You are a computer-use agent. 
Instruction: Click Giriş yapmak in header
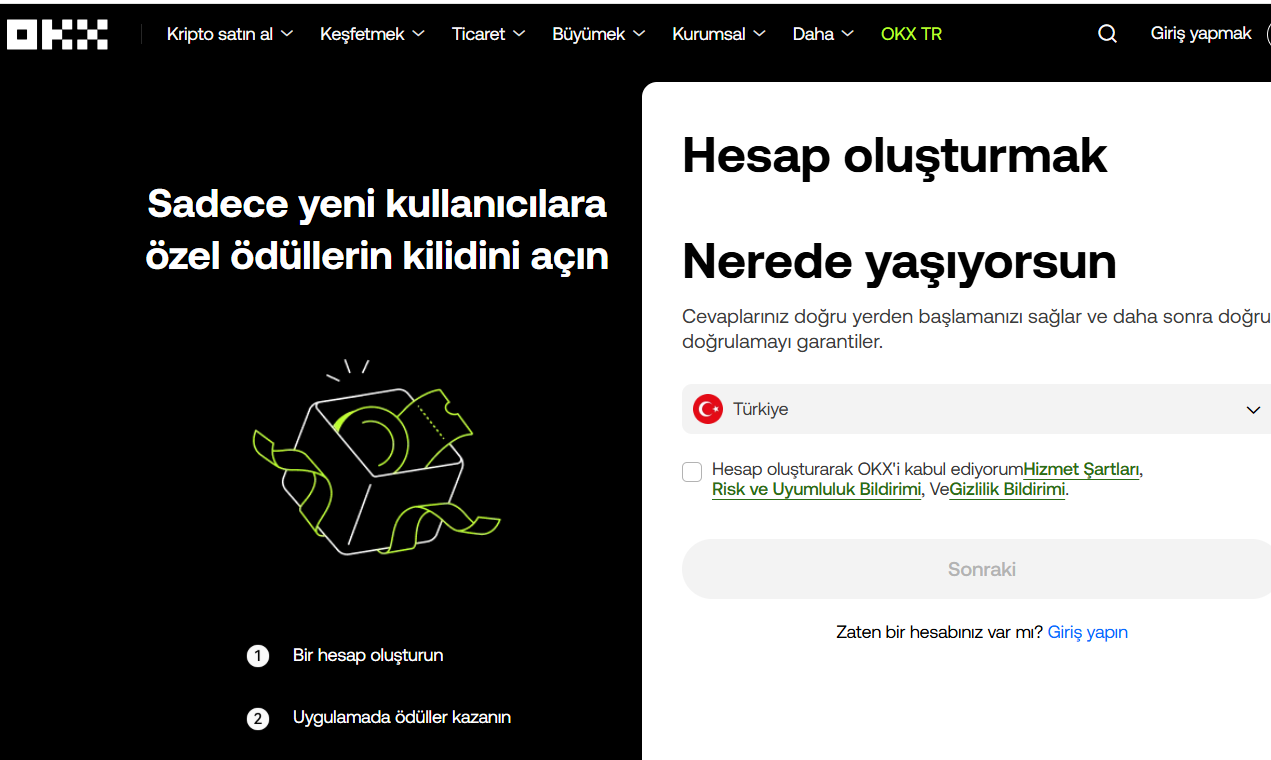pyautogui.click(x=1201, y=34)
